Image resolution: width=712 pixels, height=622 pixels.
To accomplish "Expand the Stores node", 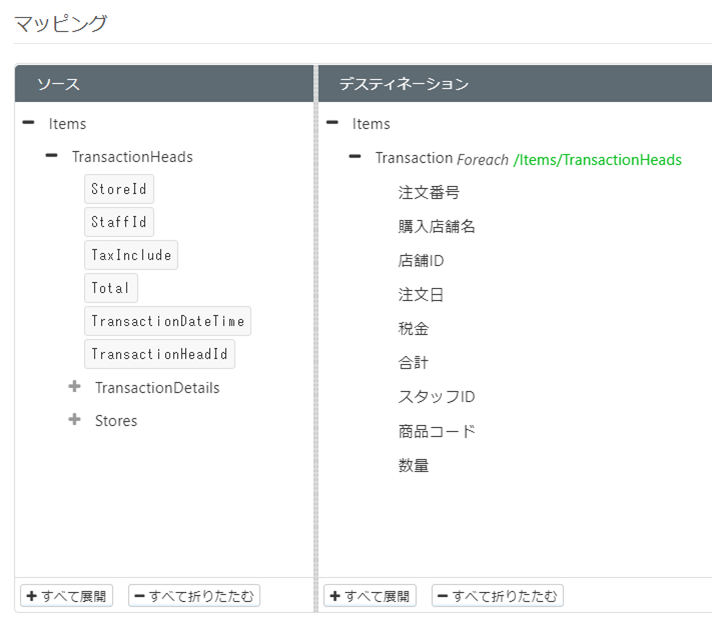I will click(74, 420).
